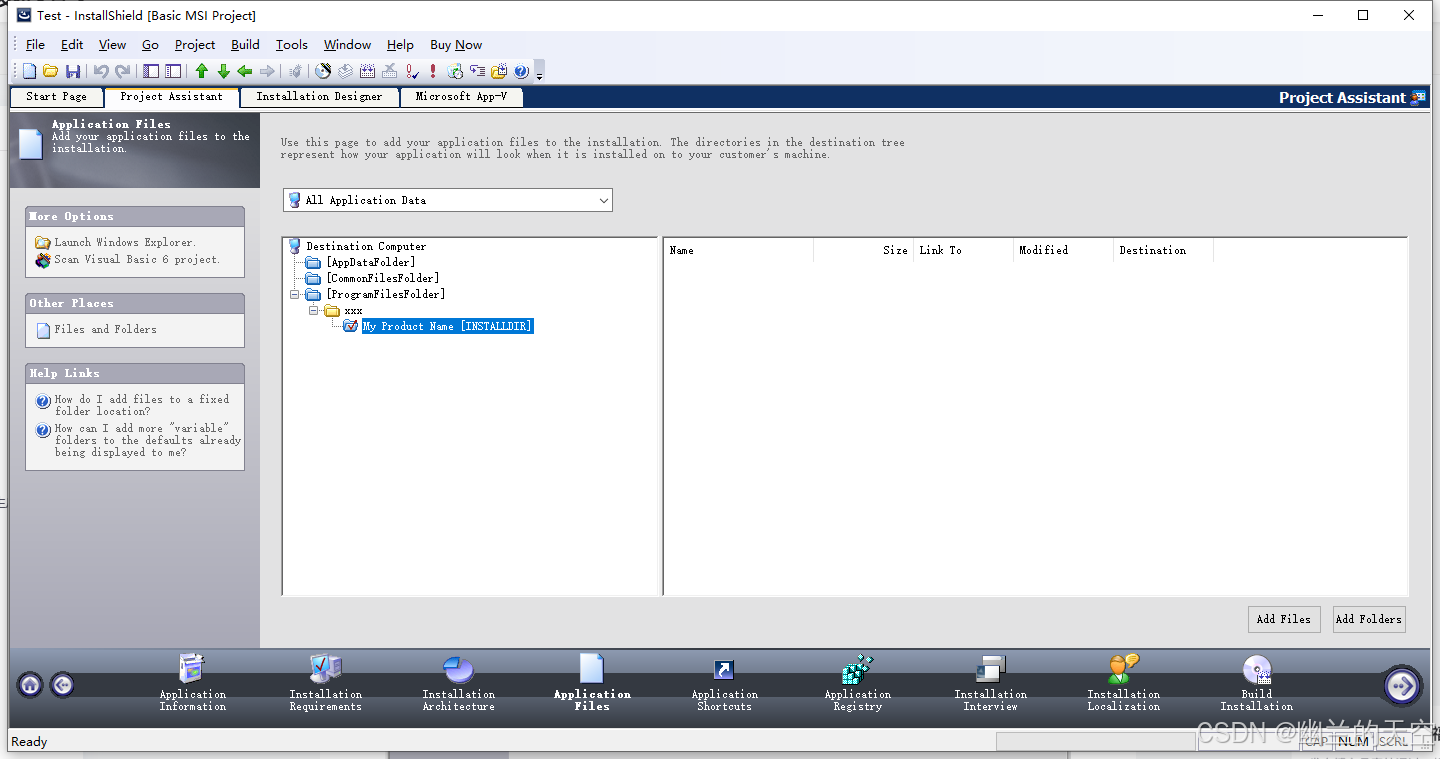The image size is (1440, 759).
Task: Switch to the Microsoft App-V tab
Action: click(461, 97)
